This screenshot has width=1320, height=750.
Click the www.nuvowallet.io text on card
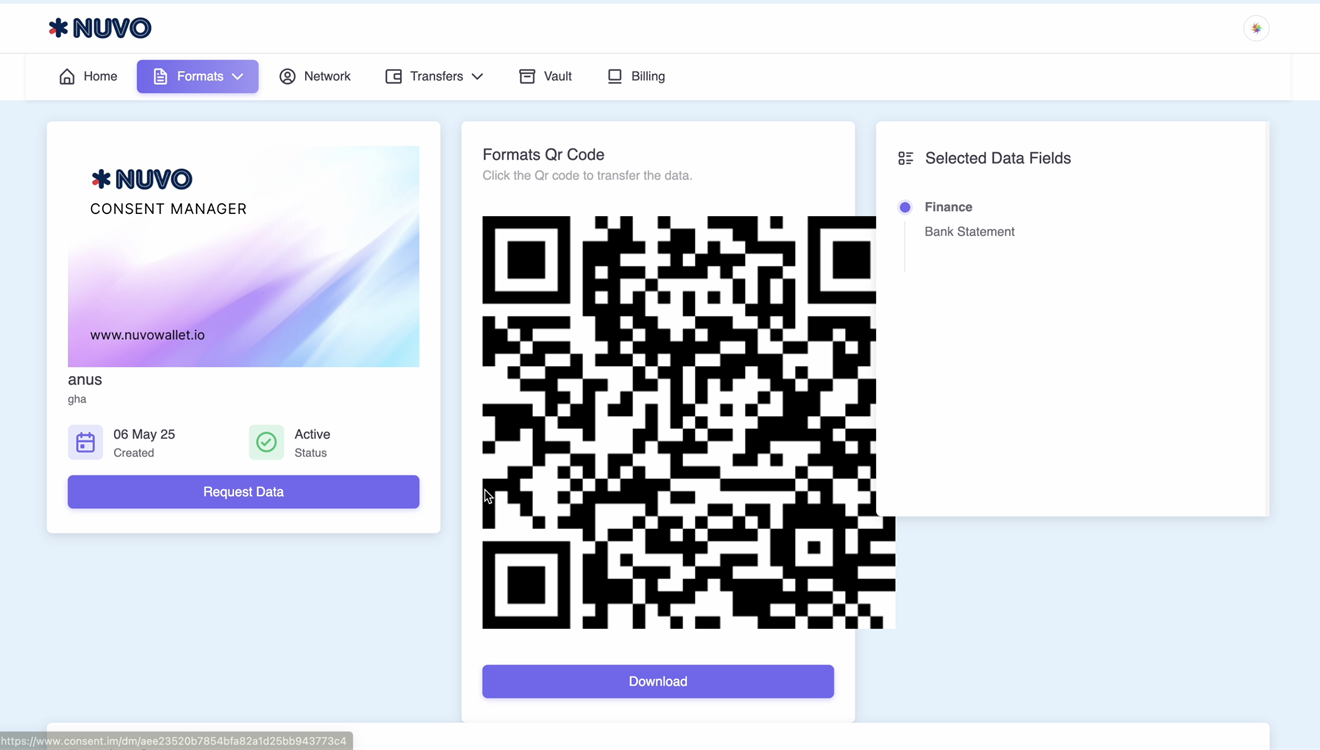coord(147,335)
